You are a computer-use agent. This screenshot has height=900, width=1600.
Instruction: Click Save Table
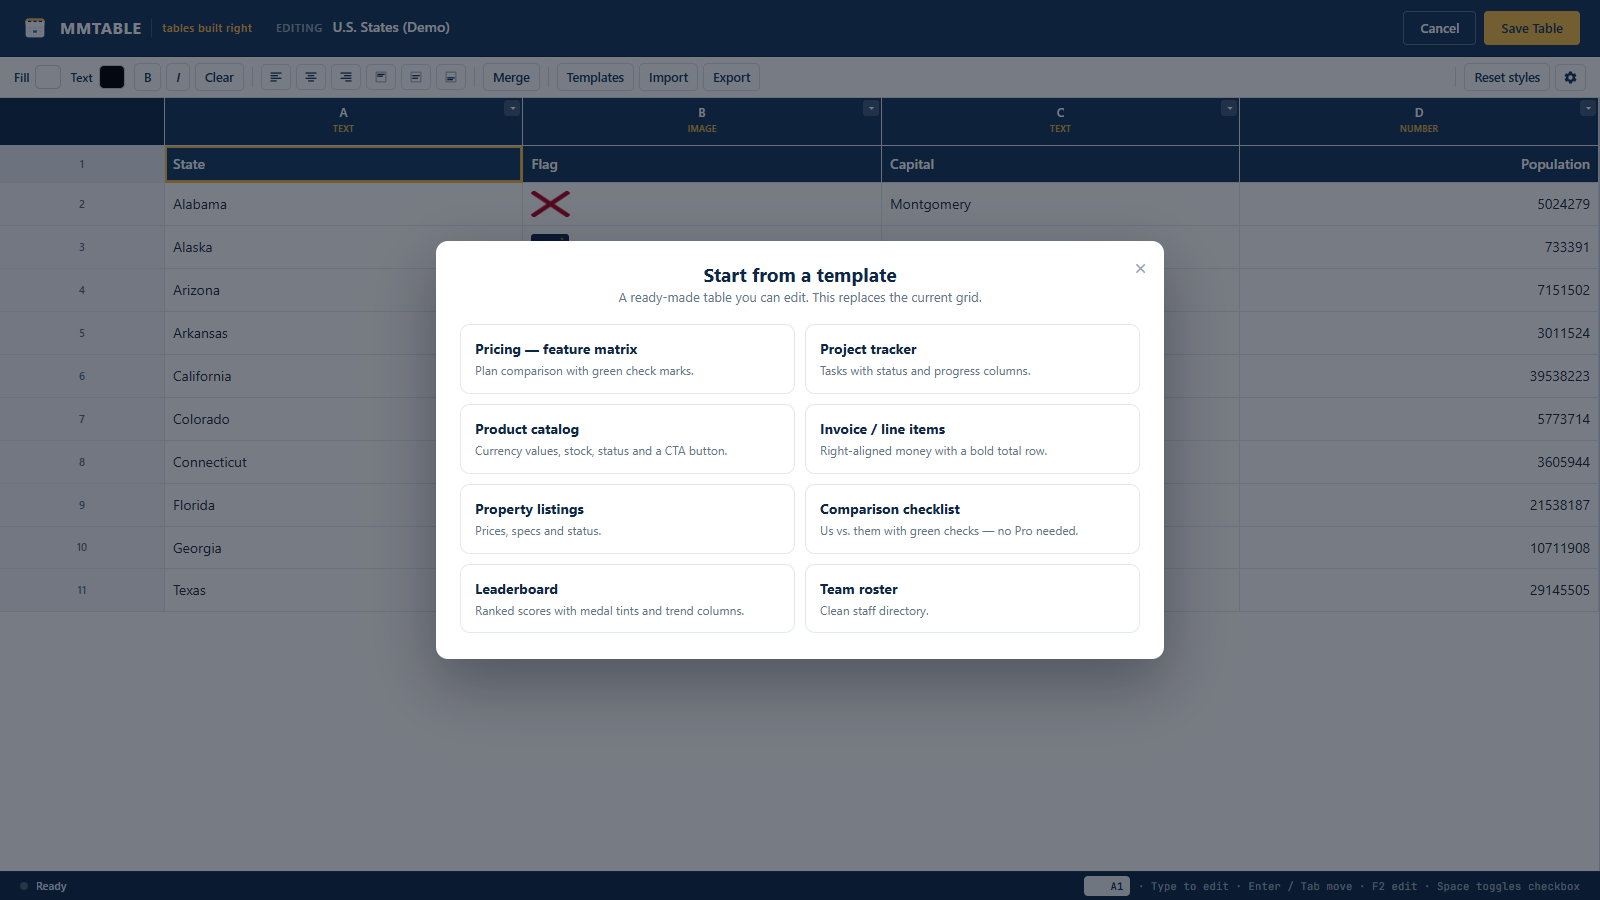click(x=1531, y=28)
